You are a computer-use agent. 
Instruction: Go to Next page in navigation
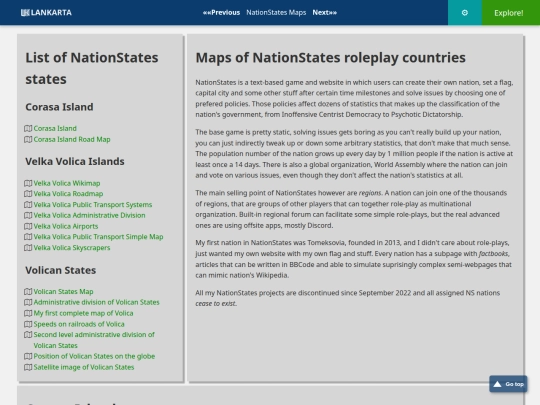pos(325,13)
